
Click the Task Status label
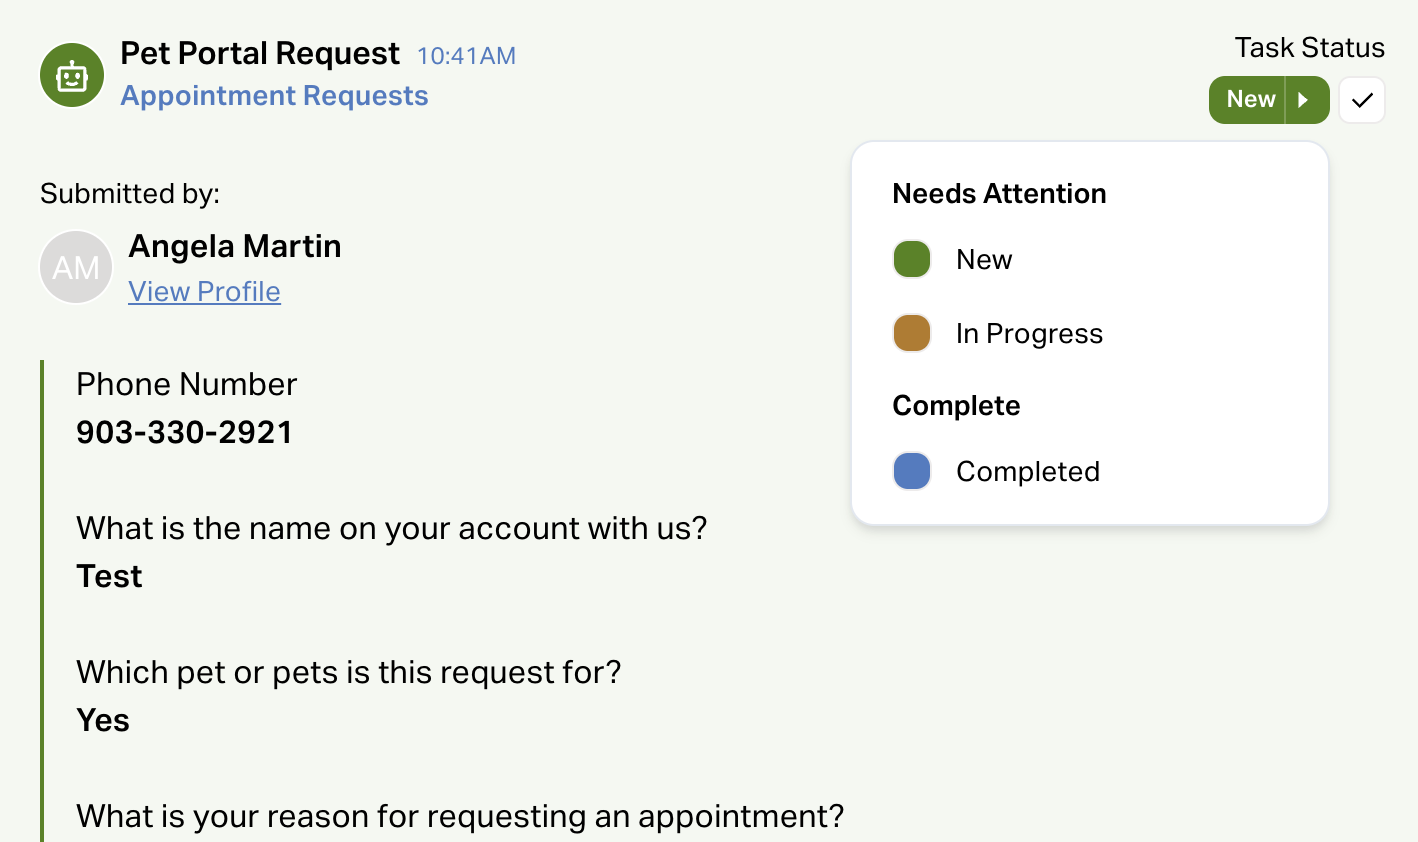1309,47
